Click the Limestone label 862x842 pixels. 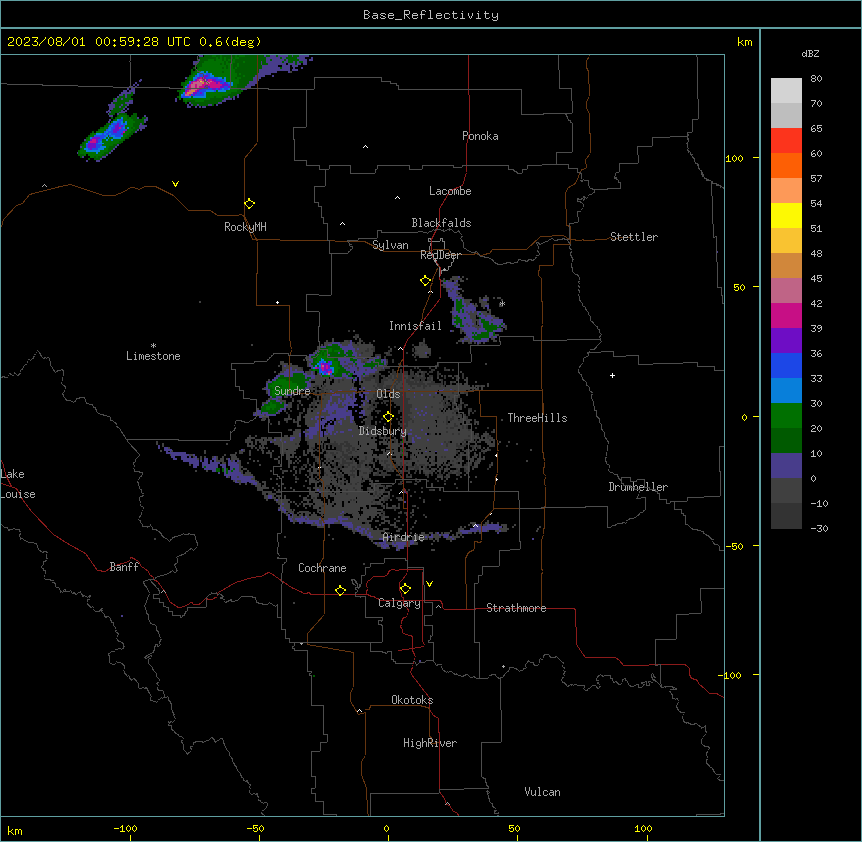tap(153, 356)
